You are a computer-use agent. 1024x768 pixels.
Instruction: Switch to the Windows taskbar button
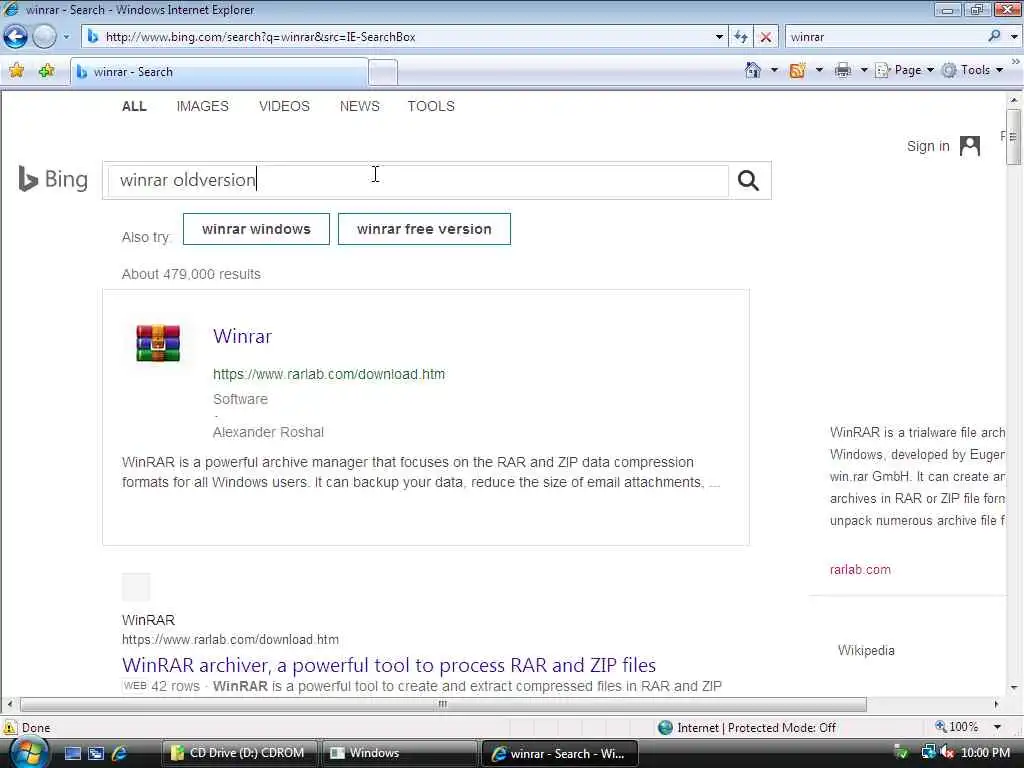399,753
